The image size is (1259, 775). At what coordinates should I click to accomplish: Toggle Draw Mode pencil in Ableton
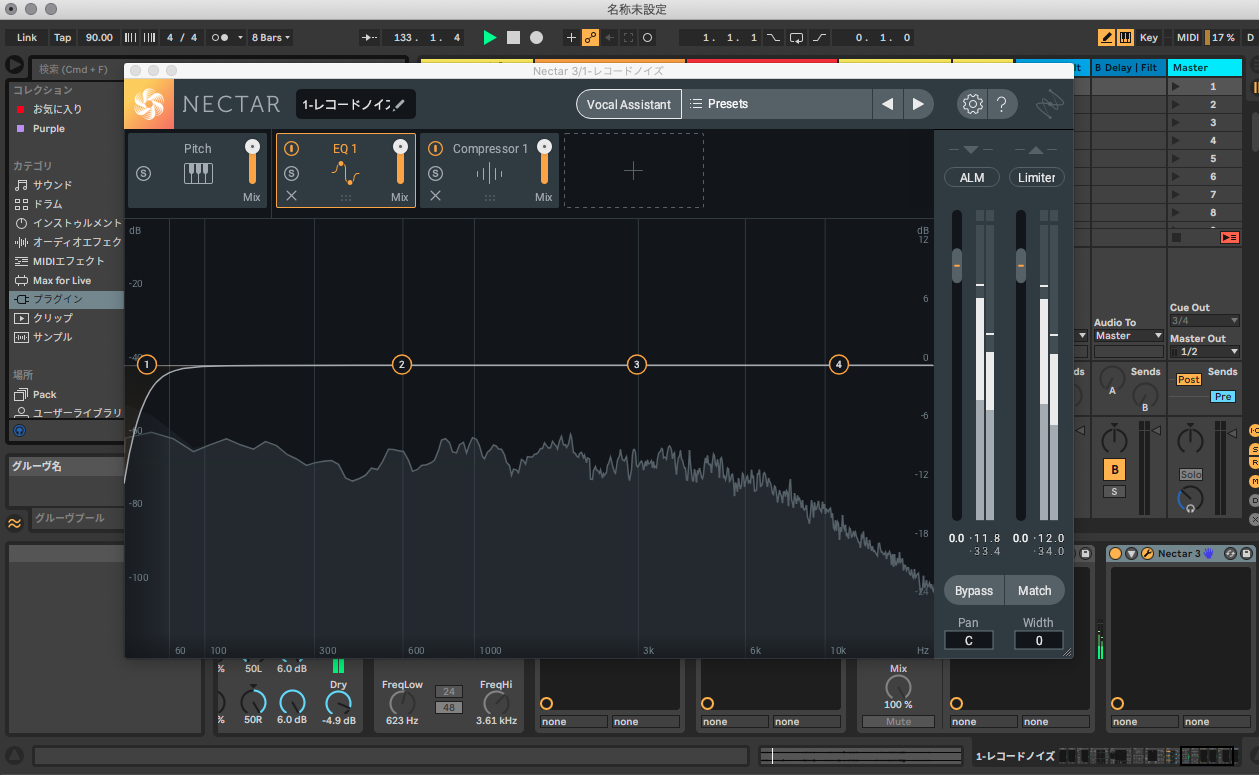1107,37
